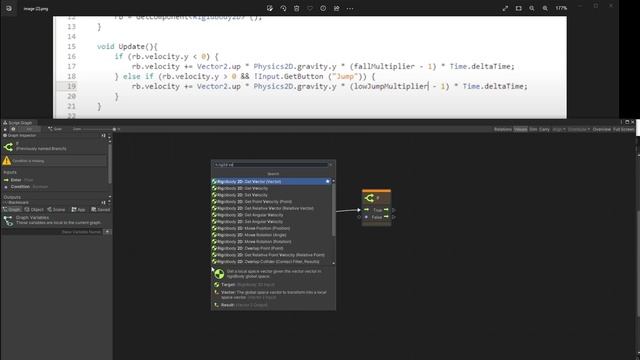This screenshot has width=640, height=360.
Task: Click the 177% zoom level in photo viewer
Action: [561, 8]
